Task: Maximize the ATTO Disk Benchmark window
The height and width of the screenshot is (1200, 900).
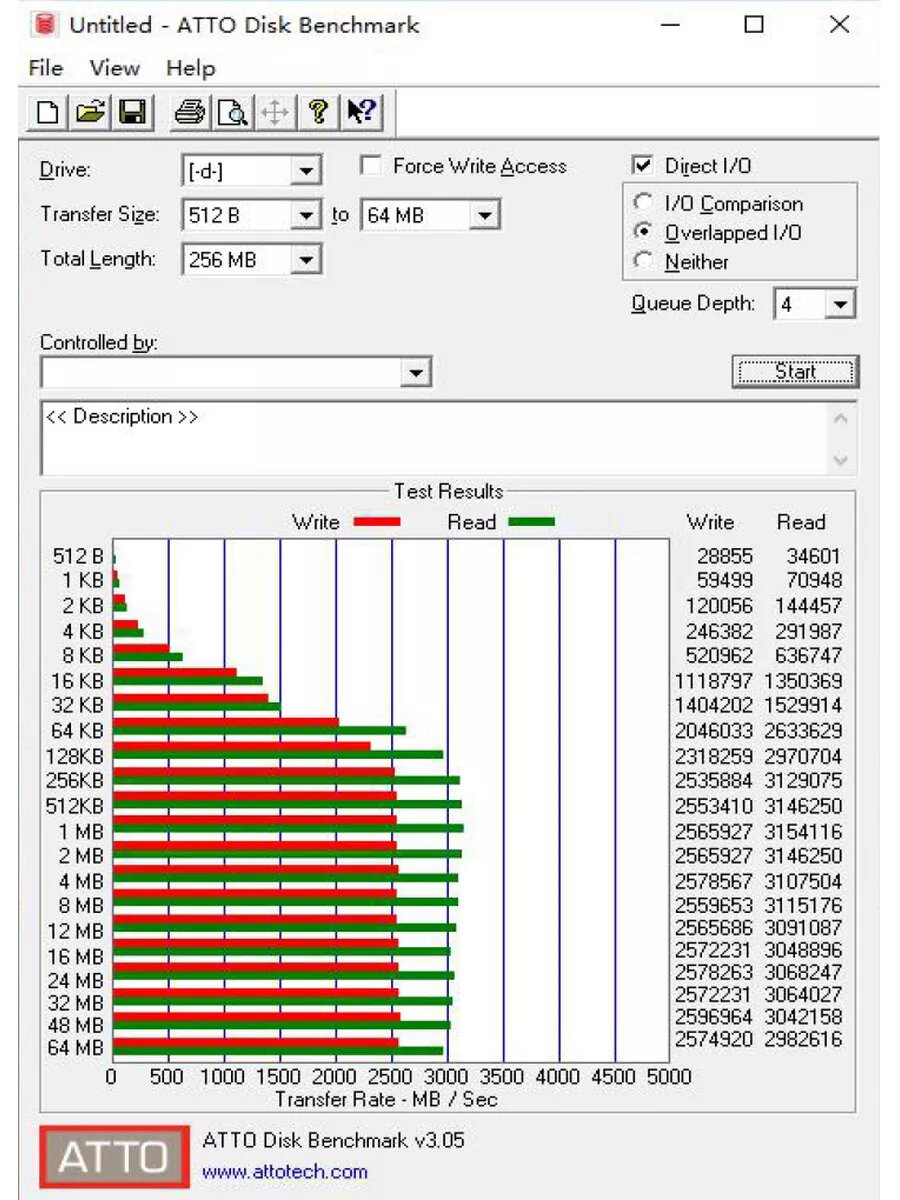Action: [755, 25]
